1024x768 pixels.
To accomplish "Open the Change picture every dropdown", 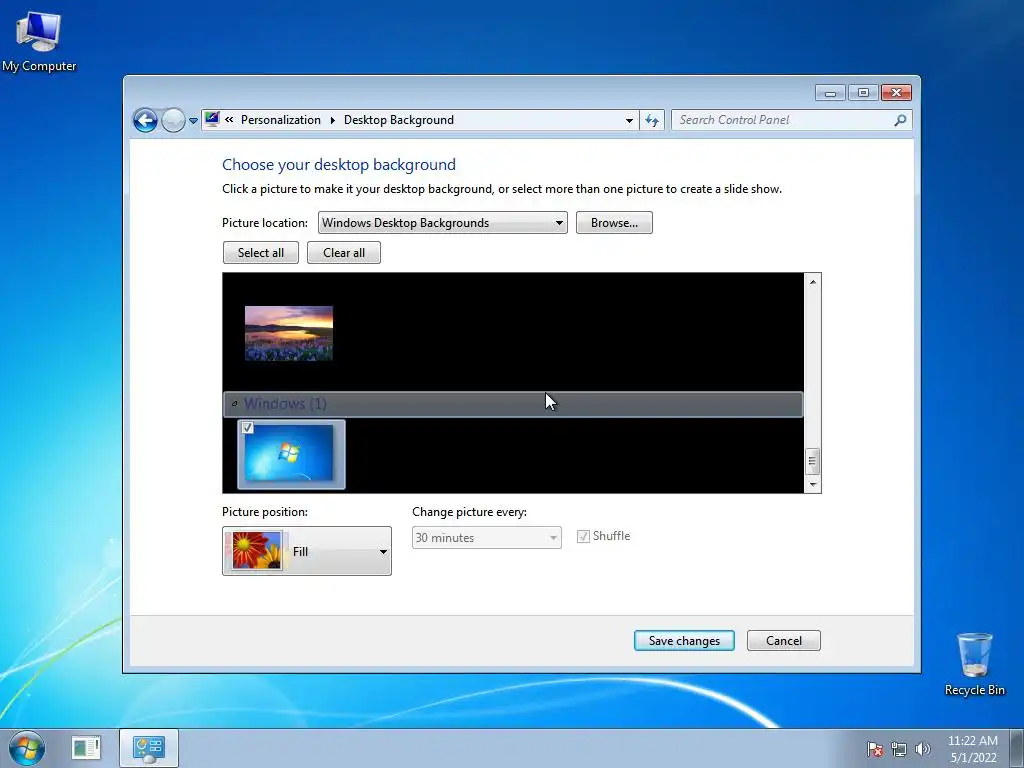I will 487,537.
